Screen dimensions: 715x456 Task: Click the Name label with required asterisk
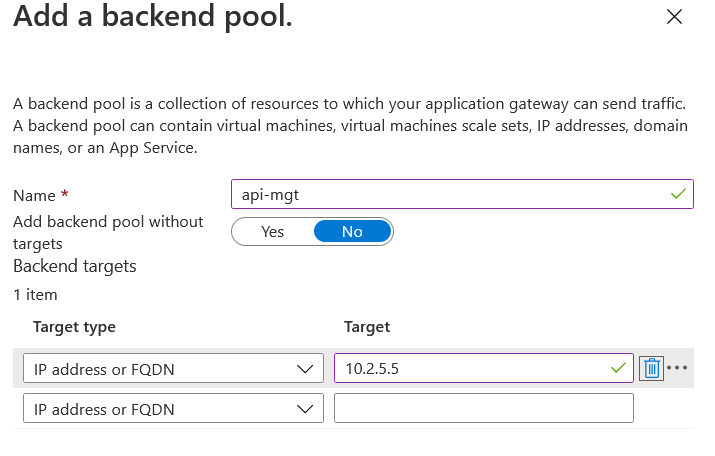41,195
